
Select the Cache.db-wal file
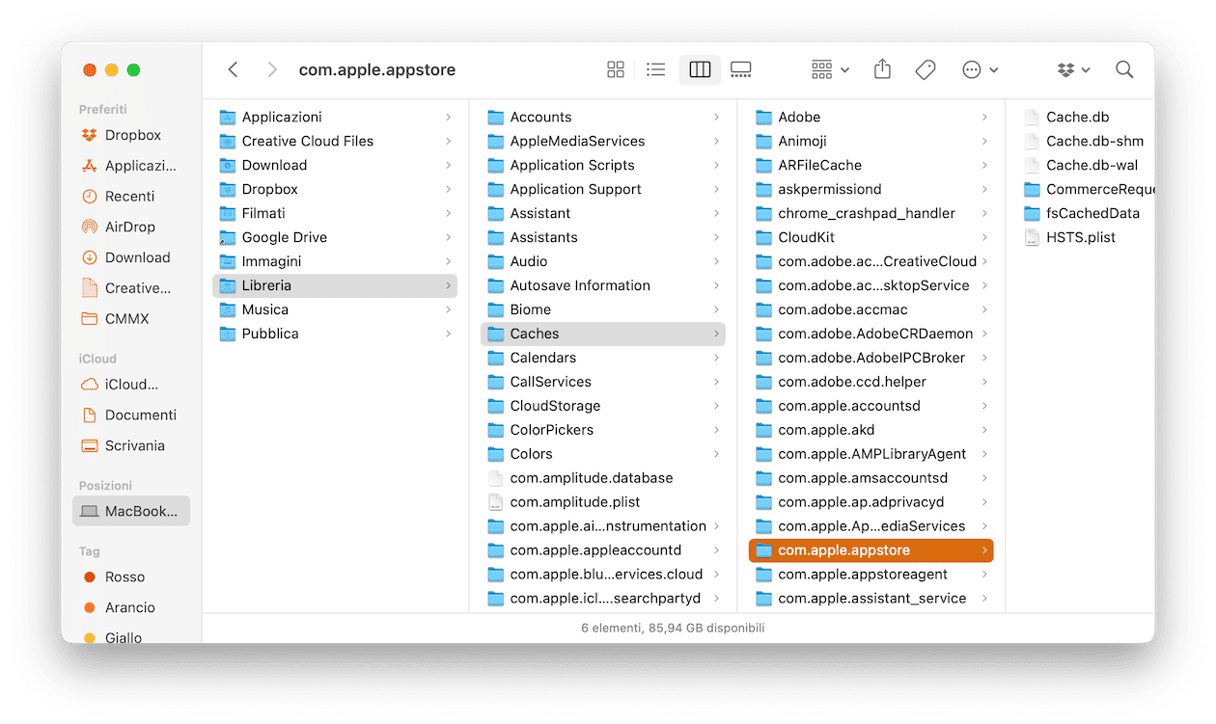1086,165
